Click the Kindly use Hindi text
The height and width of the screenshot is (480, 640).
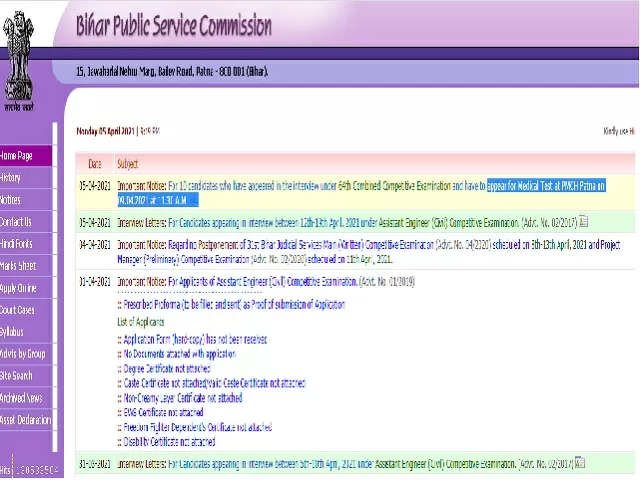(x=619, y=131)
